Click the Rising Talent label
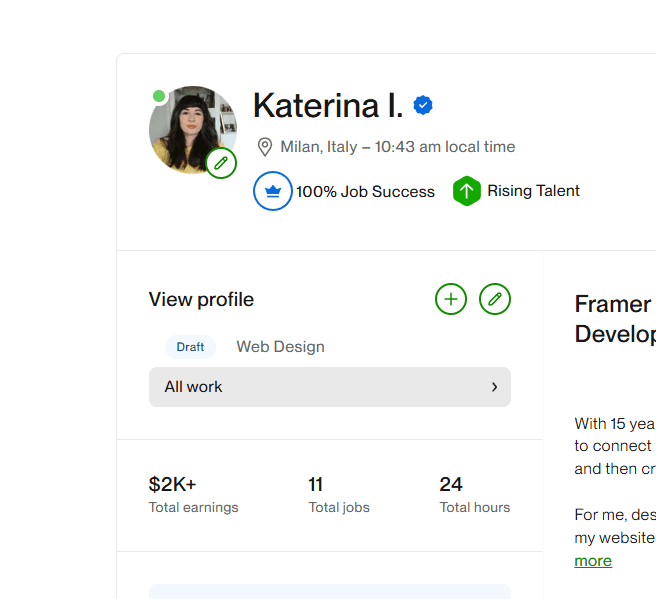Viewport: 656px width, 599px height. [533, 191]
